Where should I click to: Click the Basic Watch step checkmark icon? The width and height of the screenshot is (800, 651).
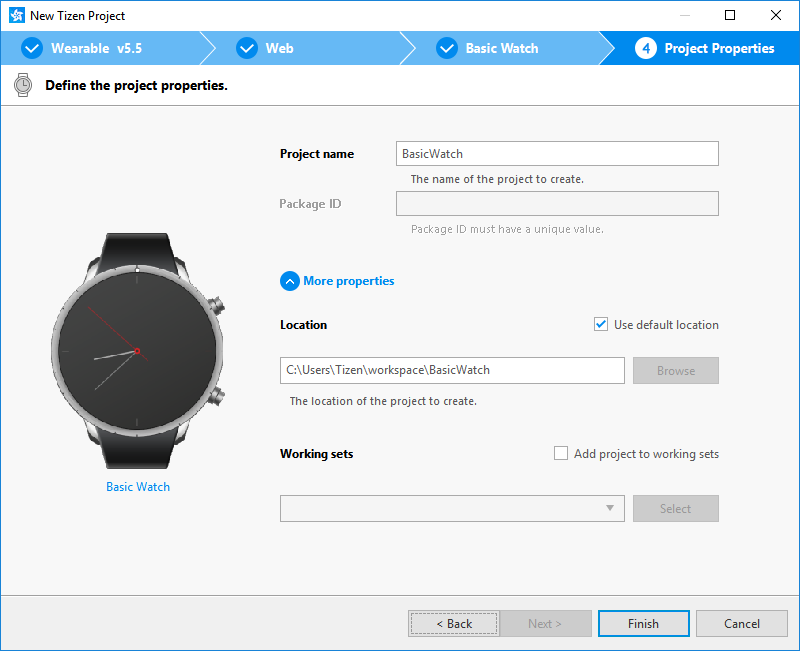click(446, 48)
